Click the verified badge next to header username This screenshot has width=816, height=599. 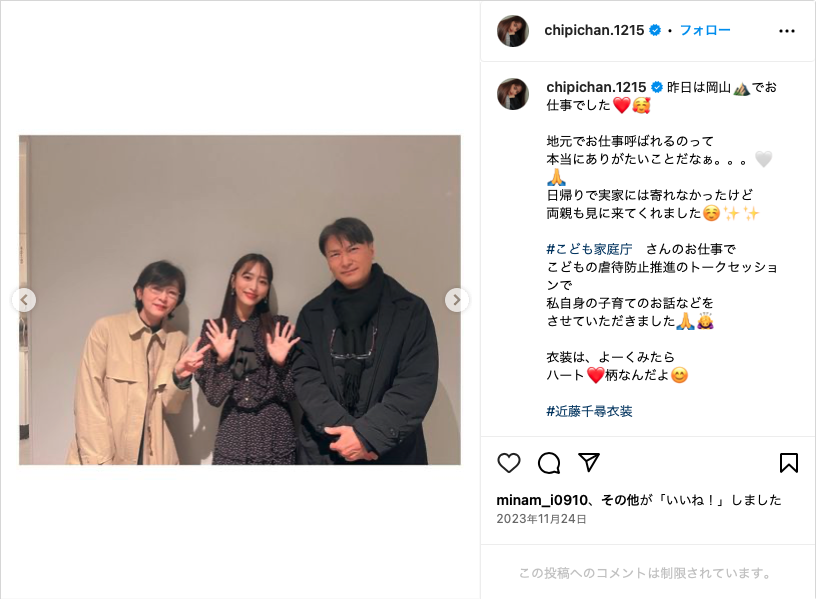coord(655,31)
